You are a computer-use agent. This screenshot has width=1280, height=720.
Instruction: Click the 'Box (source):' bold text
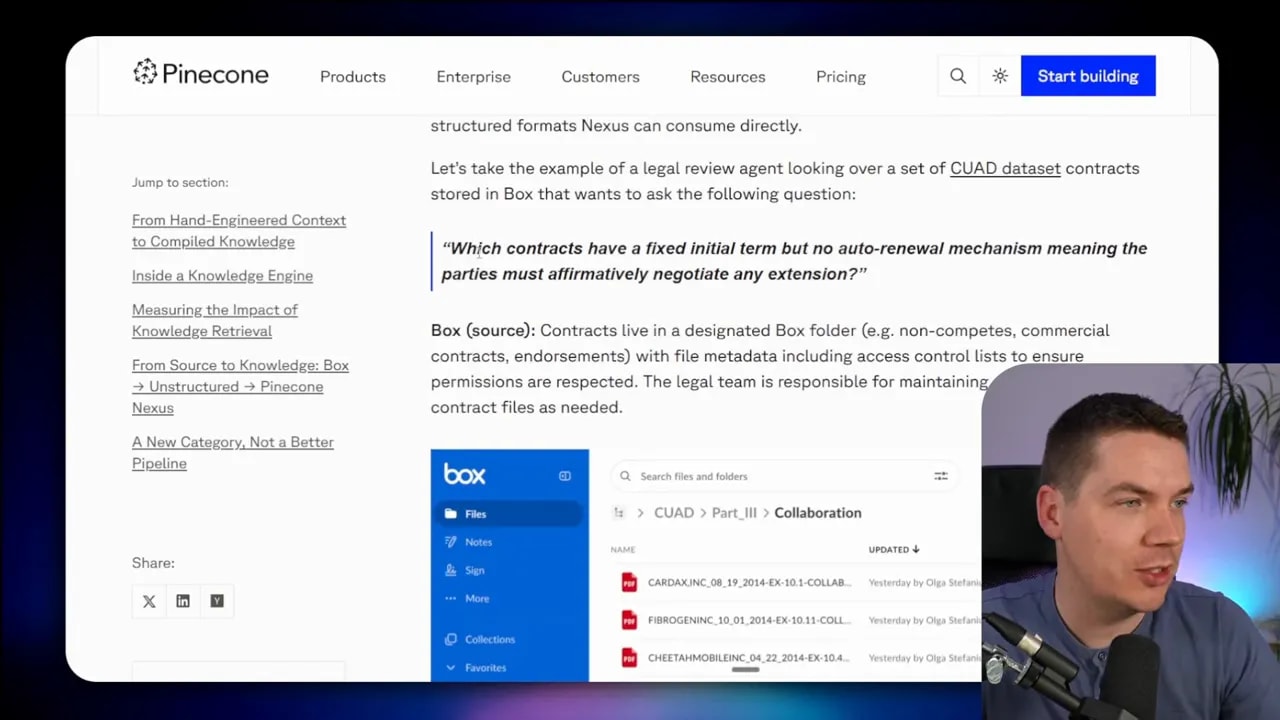click(x=483, y=330)
